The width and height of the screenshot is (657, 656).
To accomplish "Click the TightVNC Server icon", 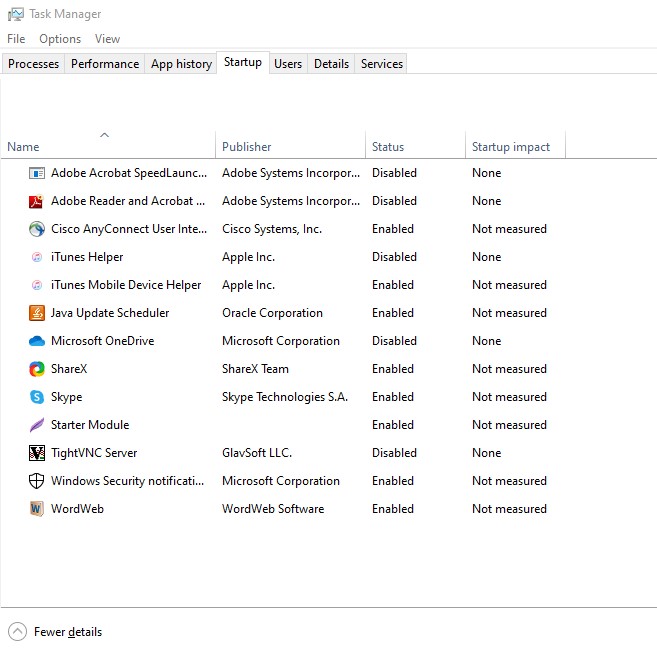I will [x=37, y=453].
